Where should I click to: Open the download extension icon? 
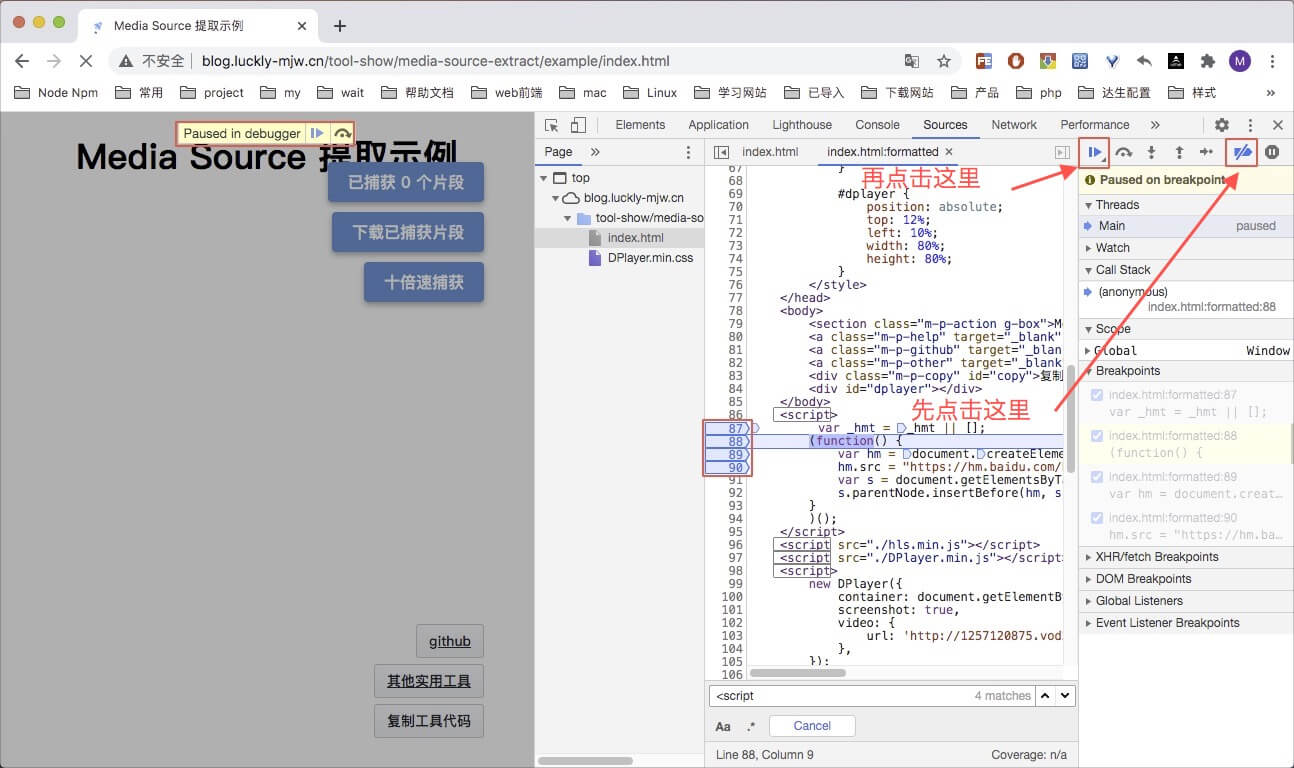1048,61
